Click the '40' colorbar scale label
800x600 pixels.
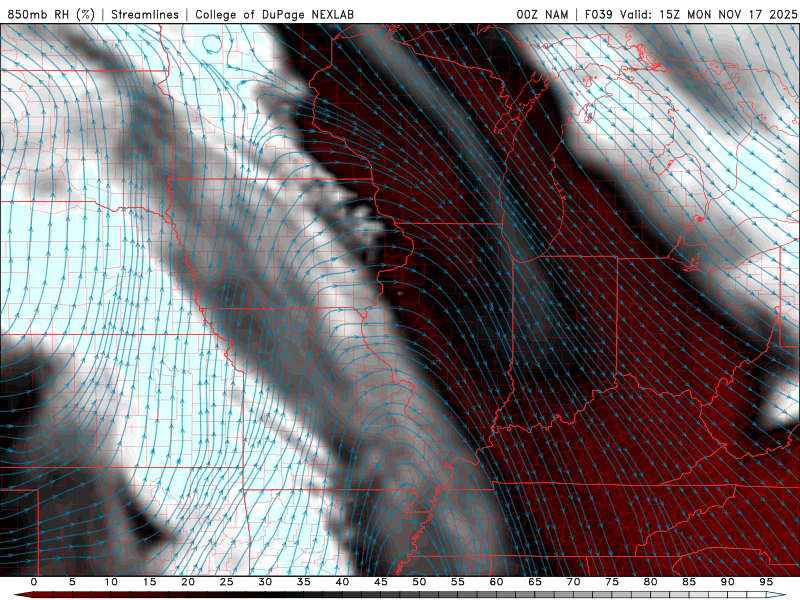click(x=342, y=582)
